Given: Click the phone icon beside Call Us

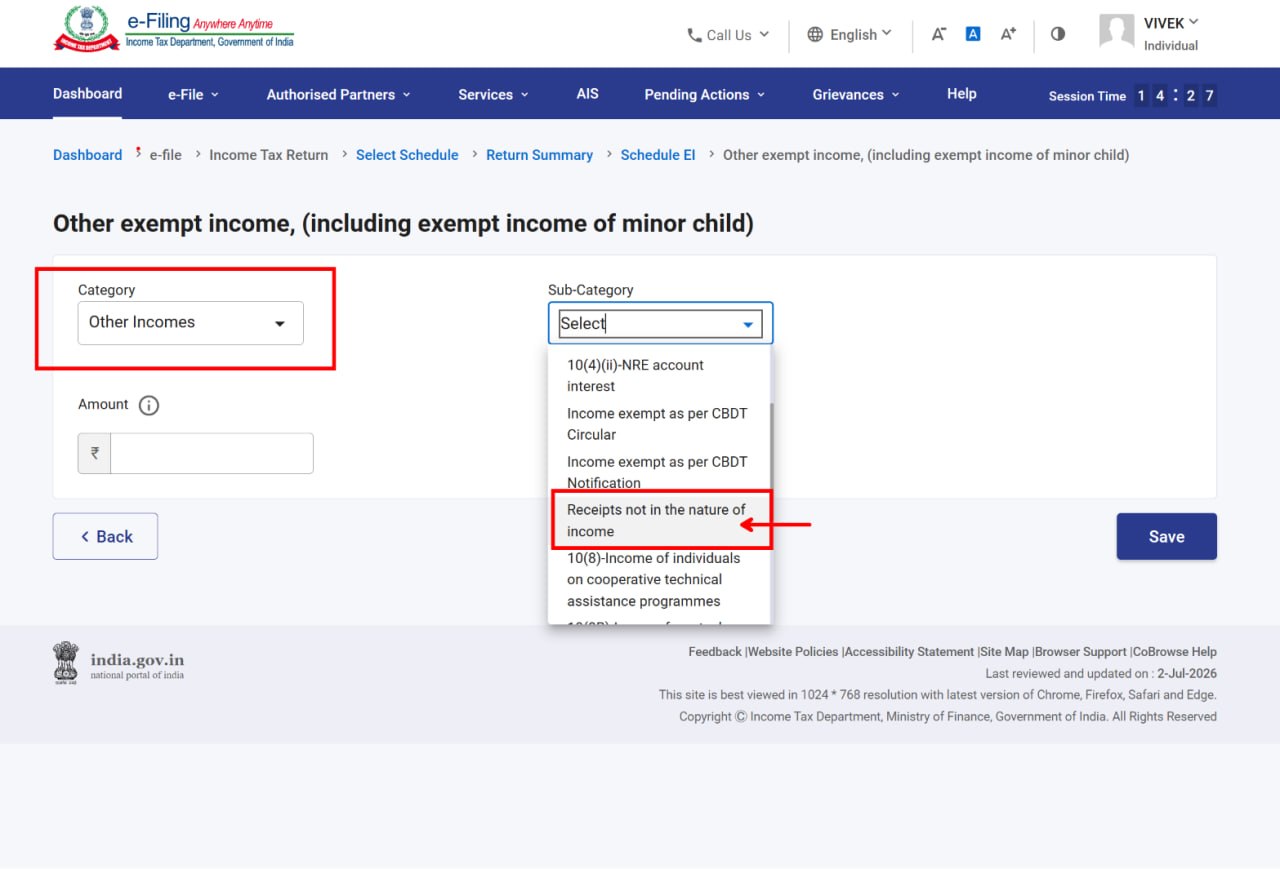Looking at the screenshot, I should 694,35.
